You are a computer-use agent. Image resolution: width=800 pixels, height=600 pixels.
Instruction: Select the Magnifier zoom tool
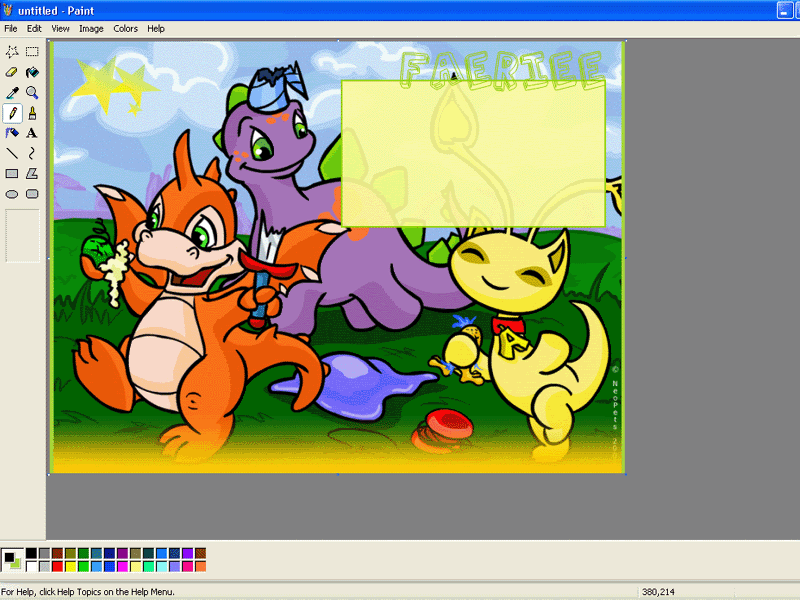32,92
